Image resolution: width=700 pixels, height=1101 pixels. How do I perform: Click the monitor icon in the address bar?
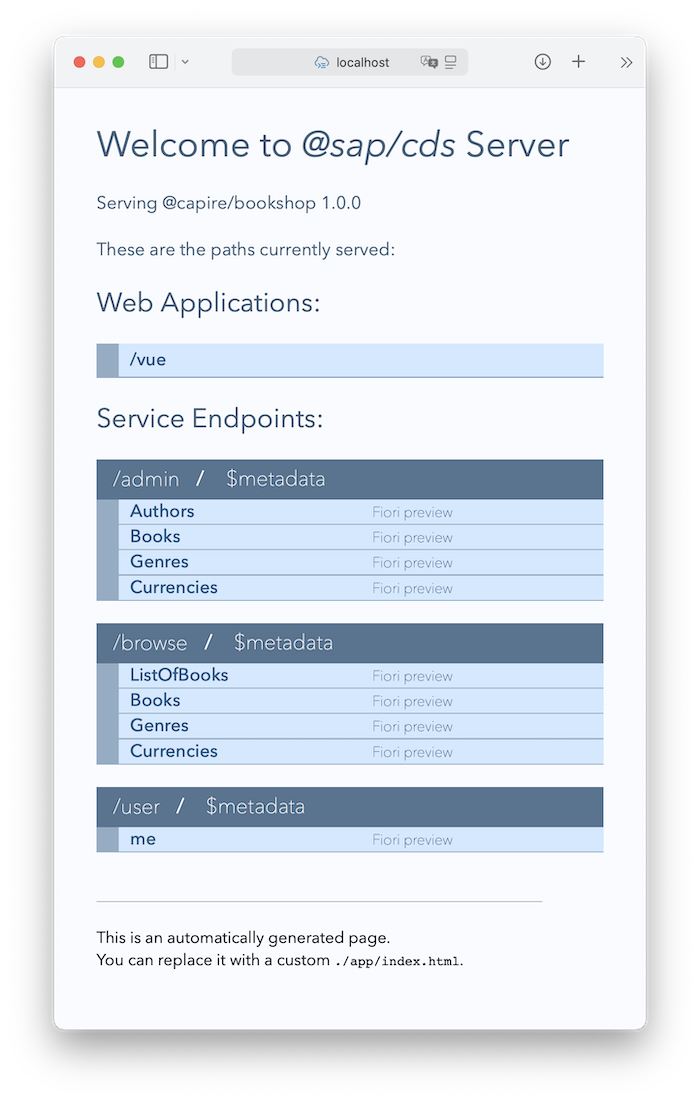(452, 62)
